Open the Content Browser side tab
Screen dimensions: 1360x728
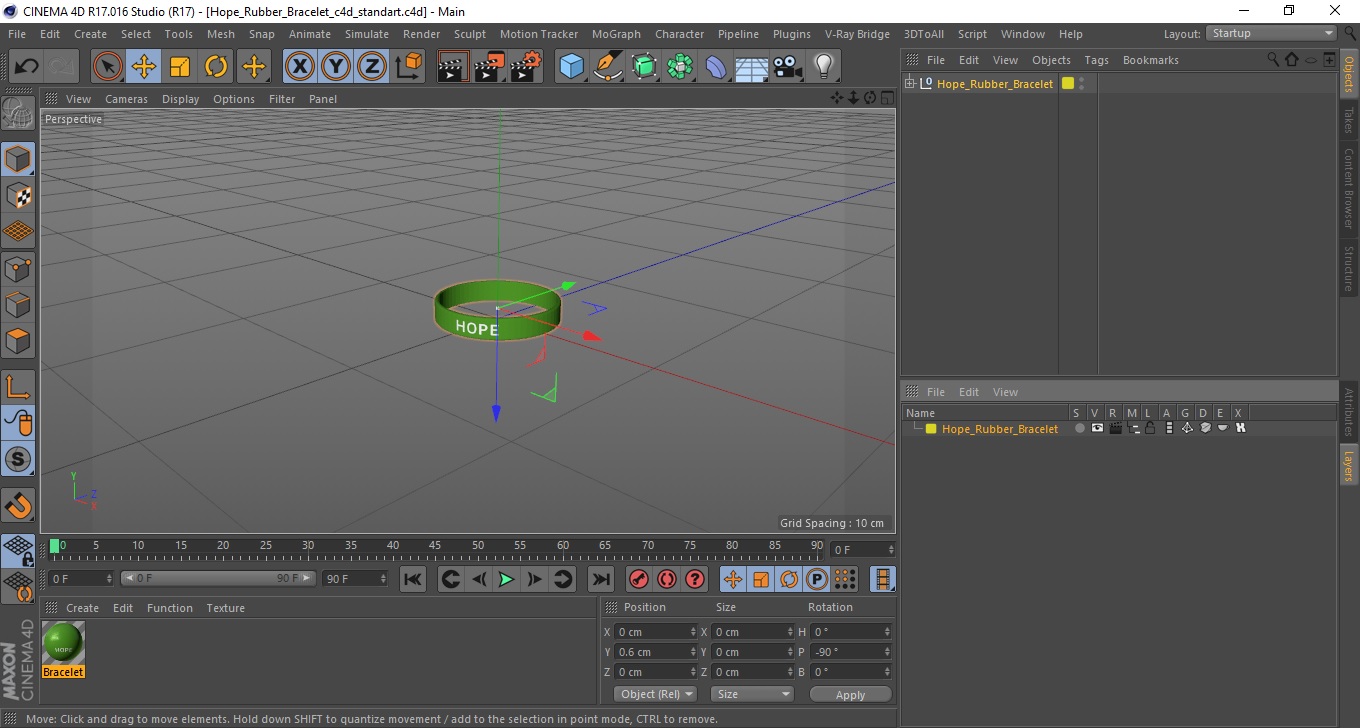(1349, 188)
